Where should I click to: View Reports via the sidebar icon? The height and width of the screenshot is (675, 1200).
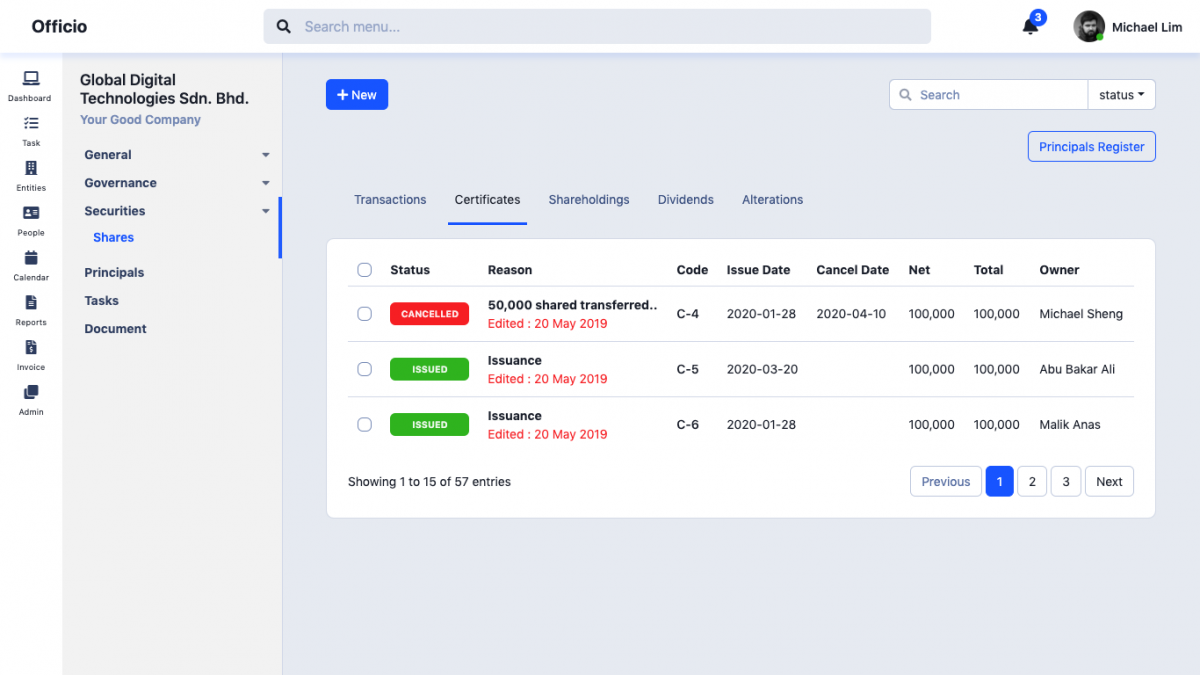pos(29,308)
